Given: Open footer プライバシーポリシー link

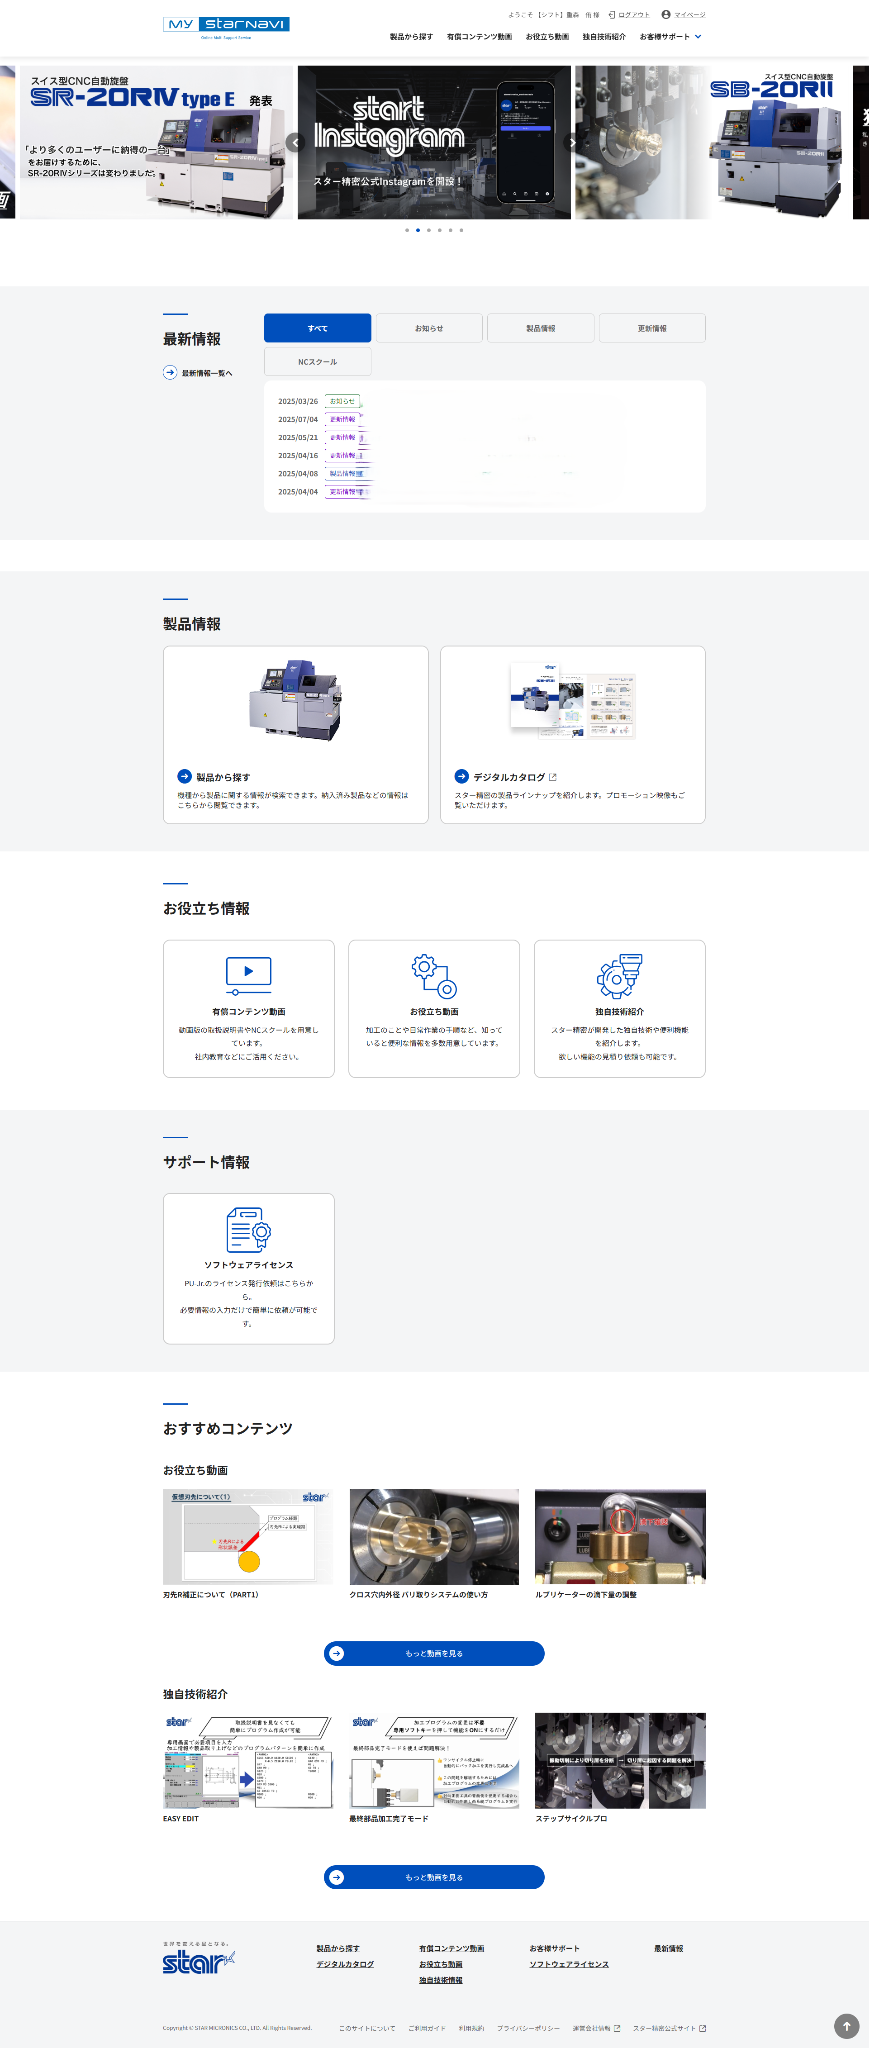Looking at the screenshot, I should [x=529, y=2028].
